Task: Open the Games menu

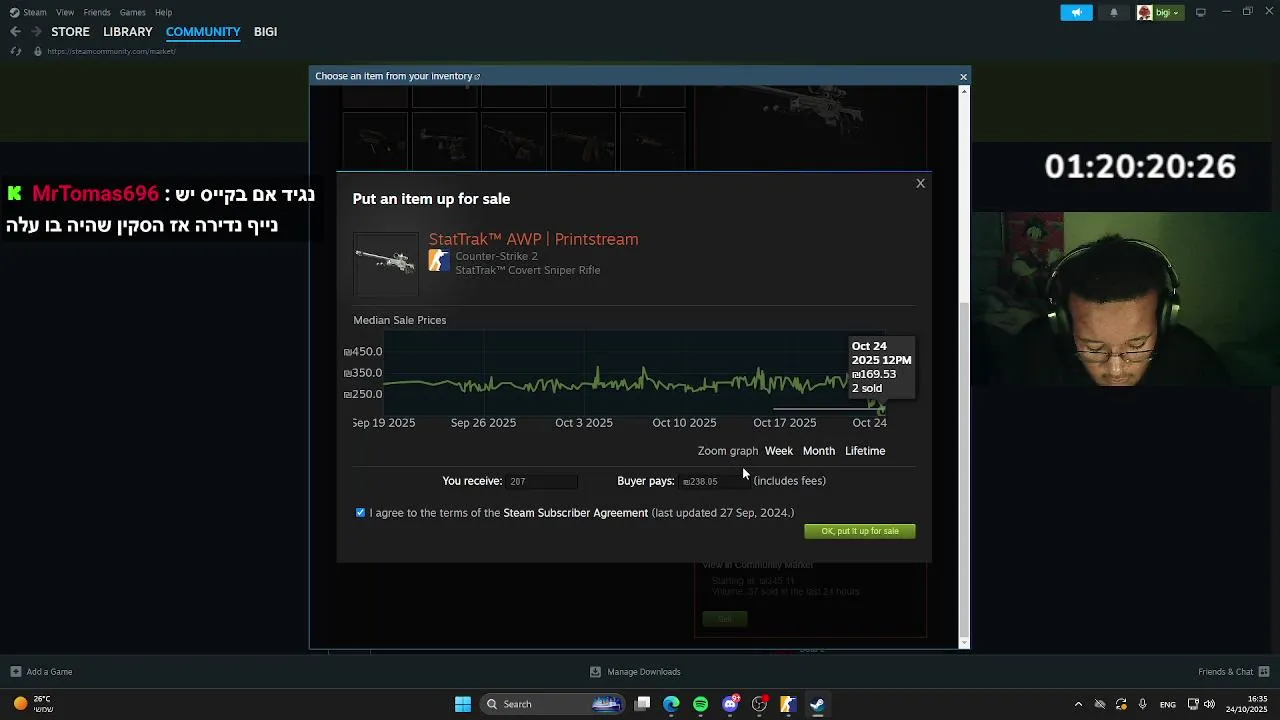Action: click(132, 12)
